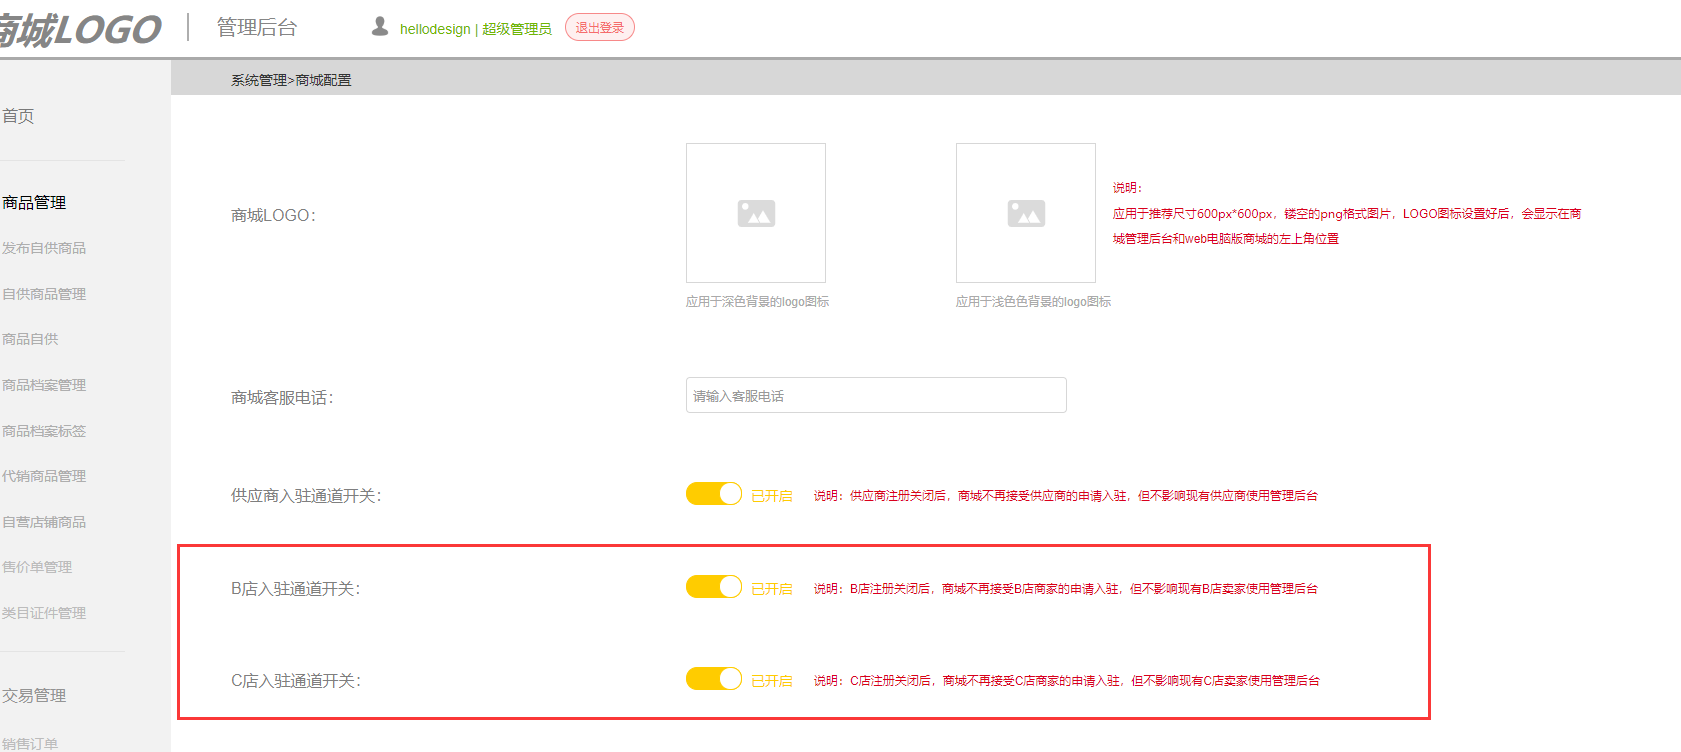
Task: Open 商品档案标签 menu item
Action: tap(44, 431)
